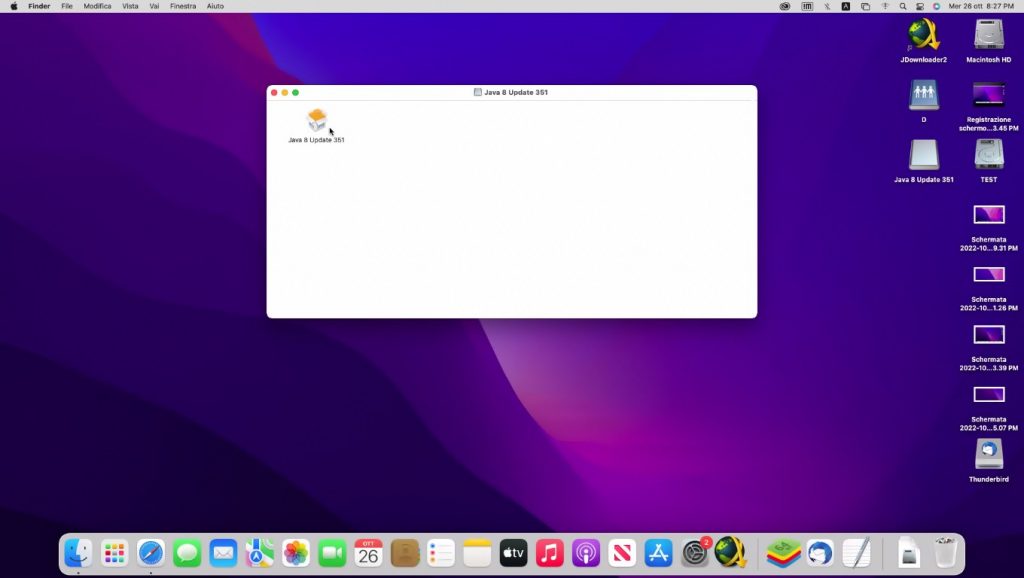Launch Apple TV app from Dock
Screen dimensions: 1024x578
(513, 552)
